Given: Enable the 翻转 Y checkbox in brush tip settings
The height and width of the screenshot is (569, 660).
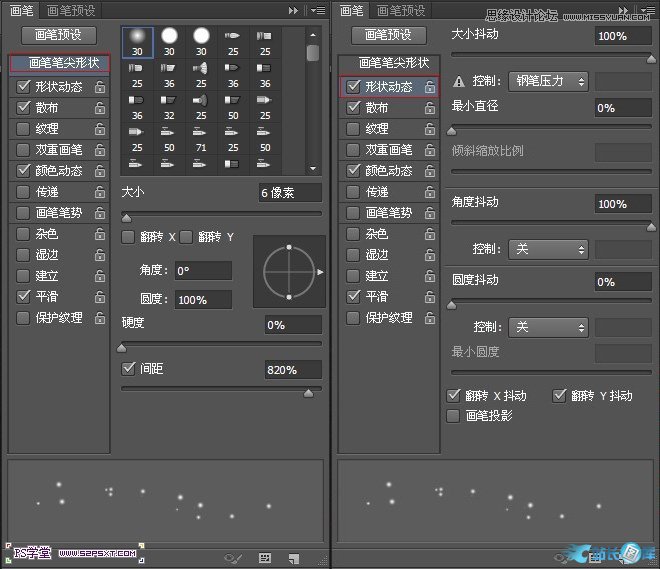Looking at the screenshot, I should pos(187,237).
